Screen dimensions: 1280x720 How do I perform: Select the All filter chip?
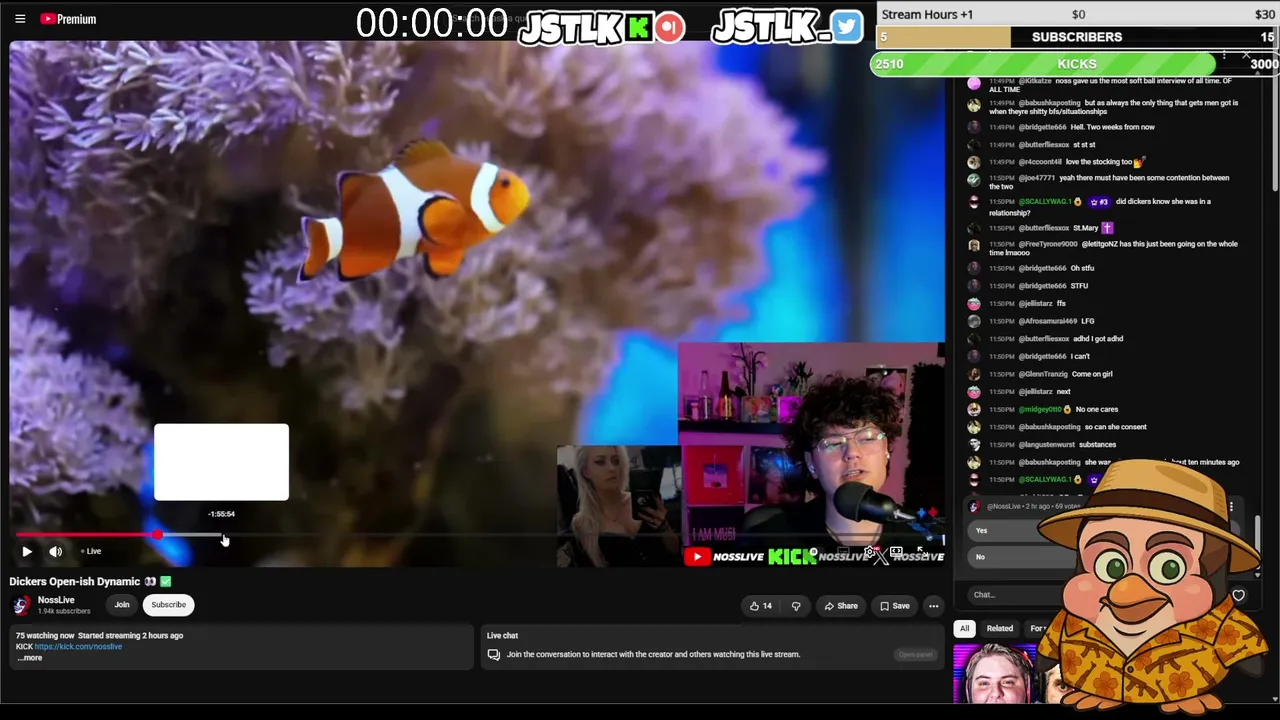coord(964,628)
